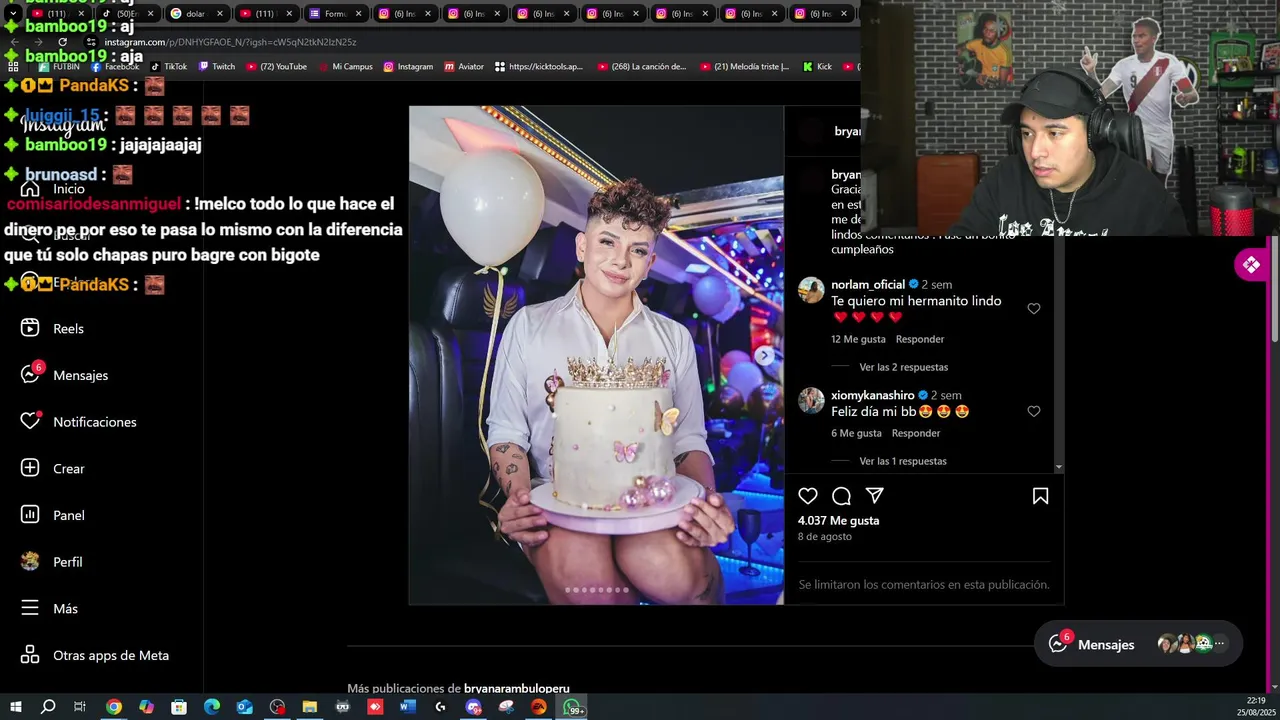This screenshot has width=1280, height=720.
Task: Open Windows taskbar search
Action: (47, 707)
